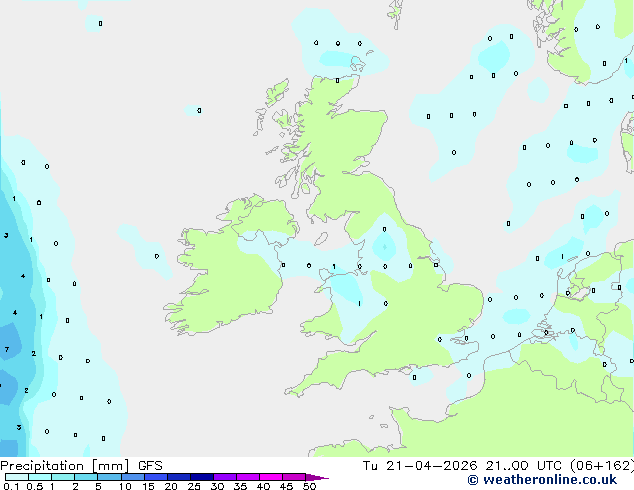Click the '(06+162)' model run text
This screenshot has height=490, width=634.
click(602, 466)
